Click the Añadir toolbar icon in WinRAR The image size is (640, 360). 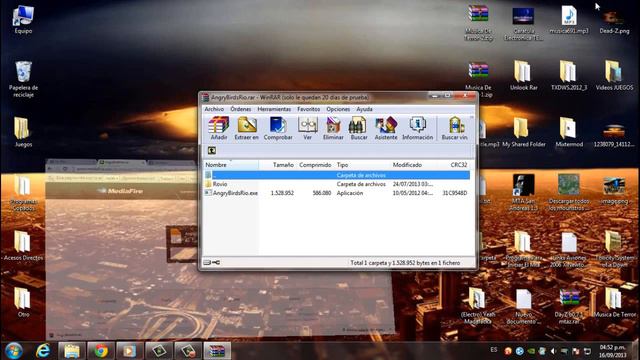click(x=218, y=128)
